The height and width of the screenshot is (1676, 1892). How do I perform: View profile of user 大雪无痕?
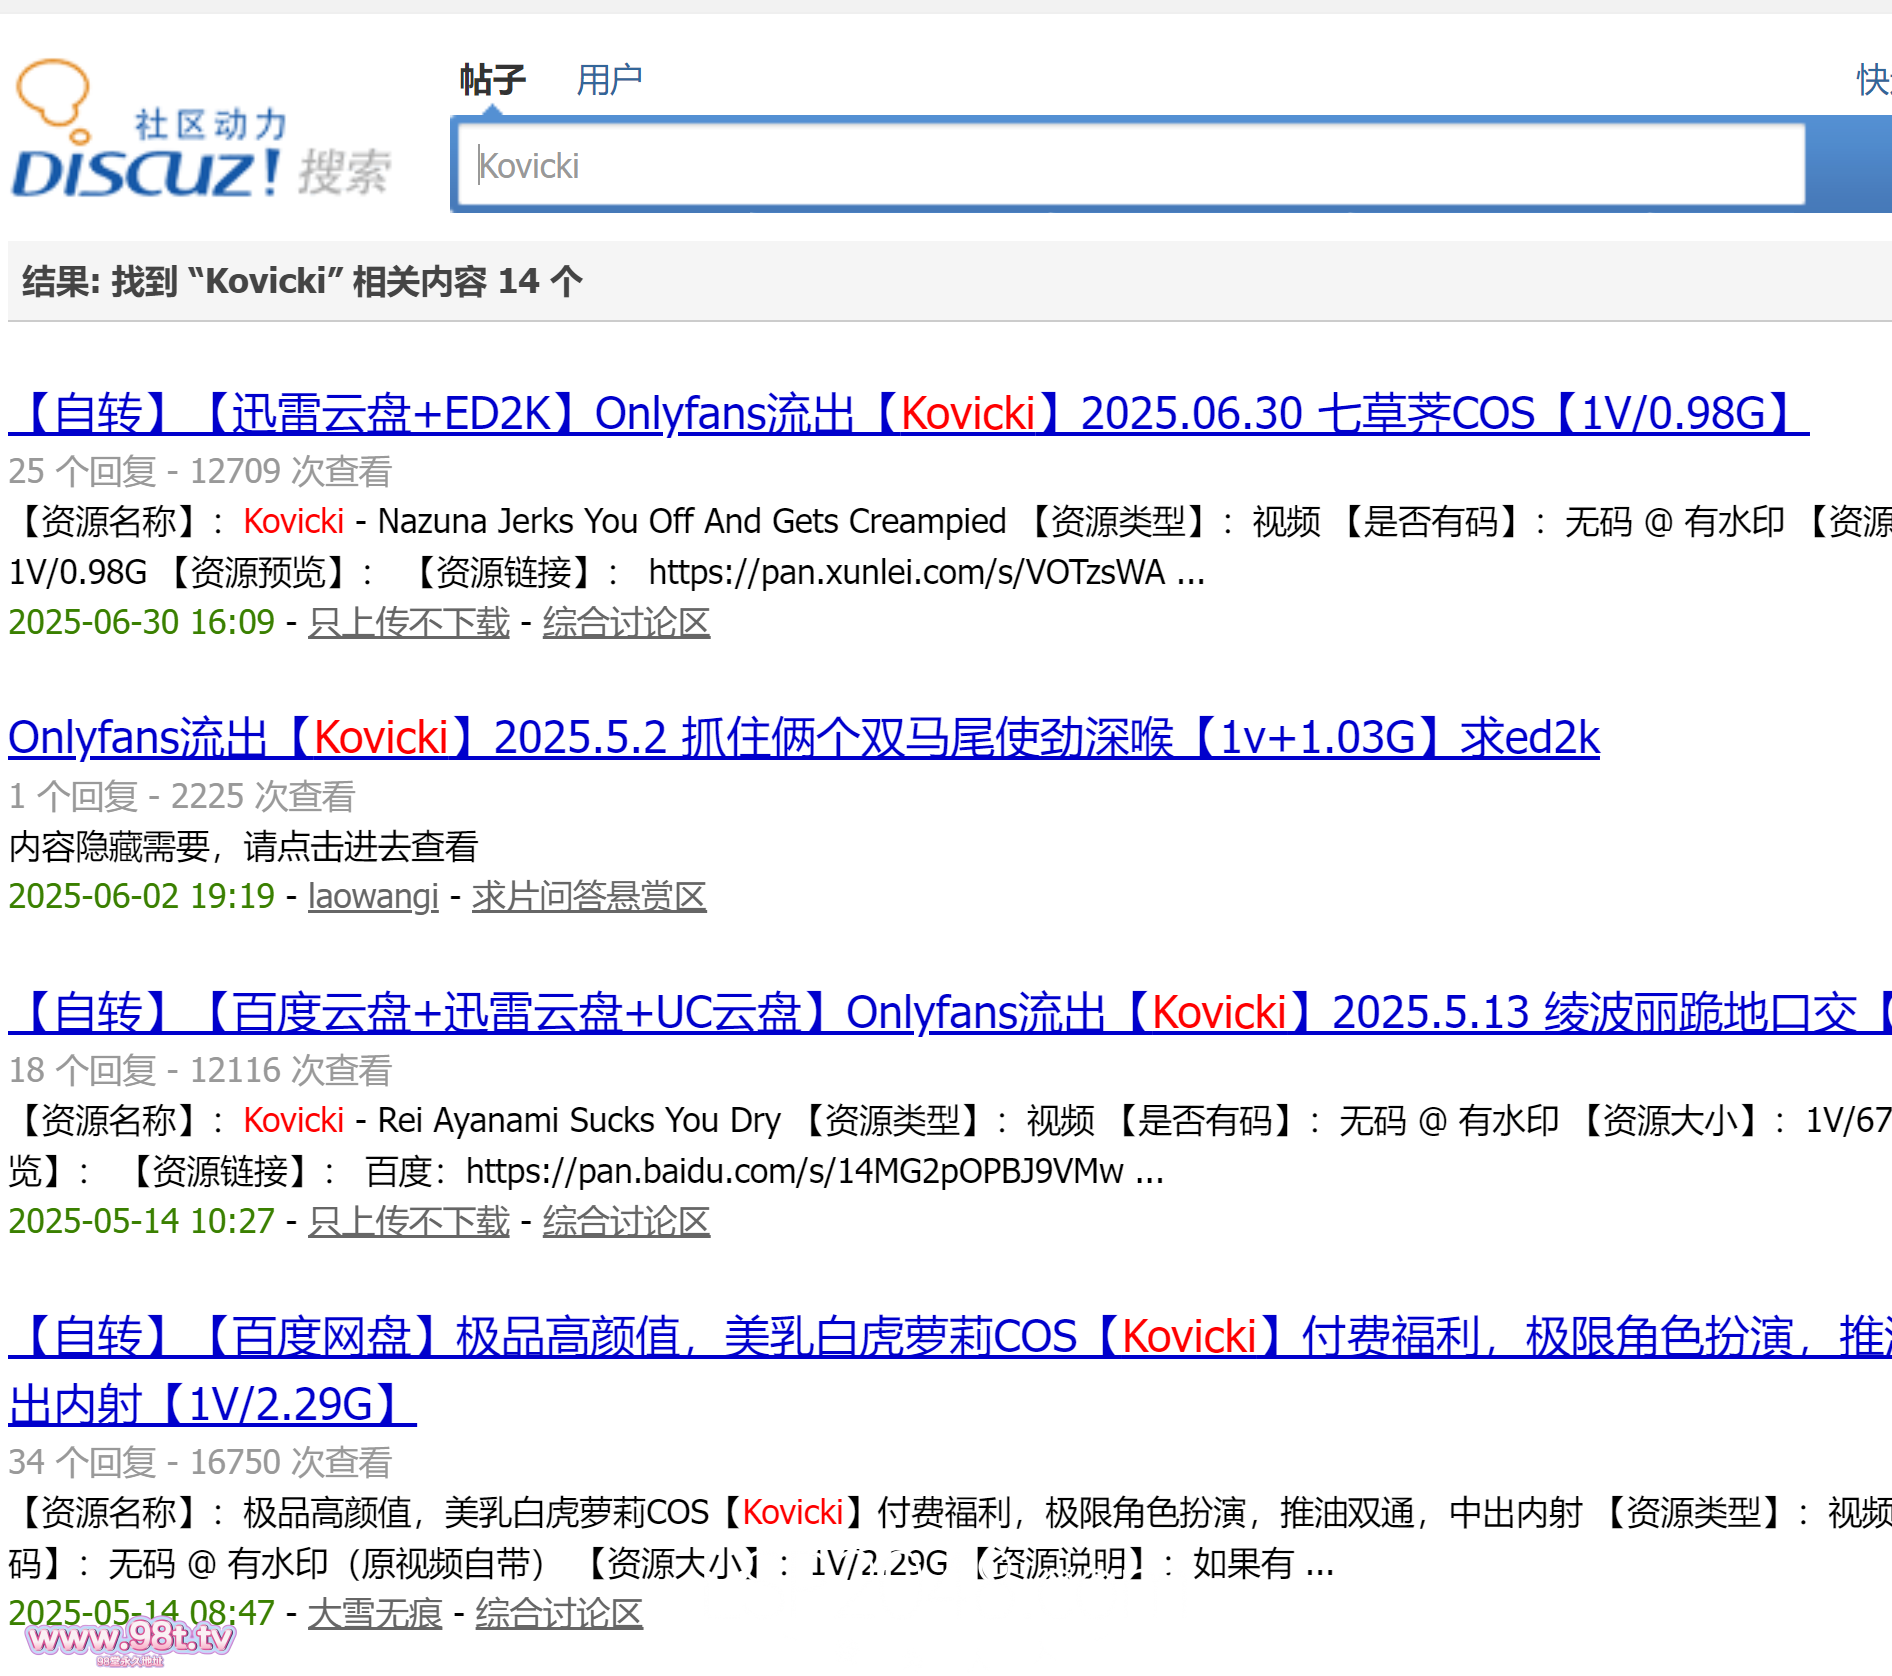coord(375,1613)
